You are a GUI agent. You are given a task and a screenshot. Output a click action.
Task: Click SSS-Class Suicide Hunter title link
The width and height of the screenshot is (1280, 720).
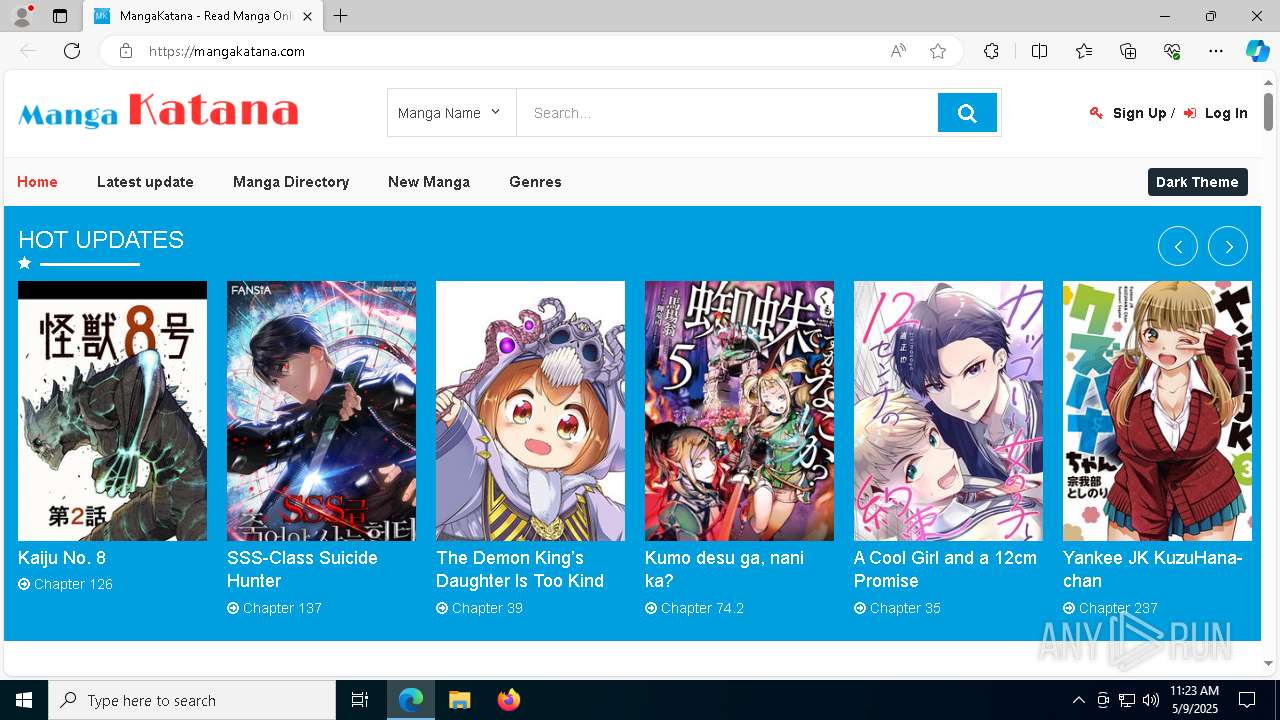(302, 569)
